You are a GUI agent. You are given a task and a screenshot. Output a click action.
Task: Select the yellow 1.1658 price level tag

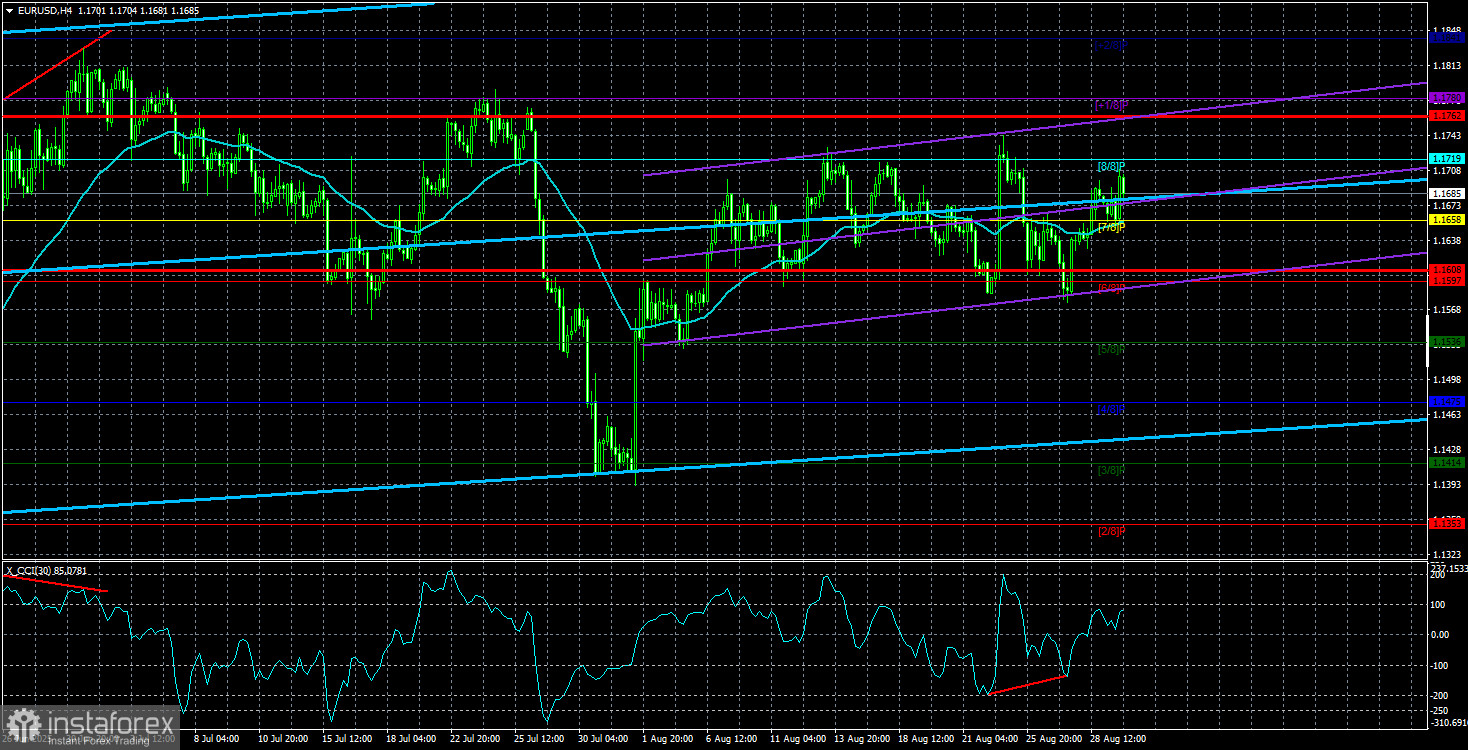[1447, 218]
